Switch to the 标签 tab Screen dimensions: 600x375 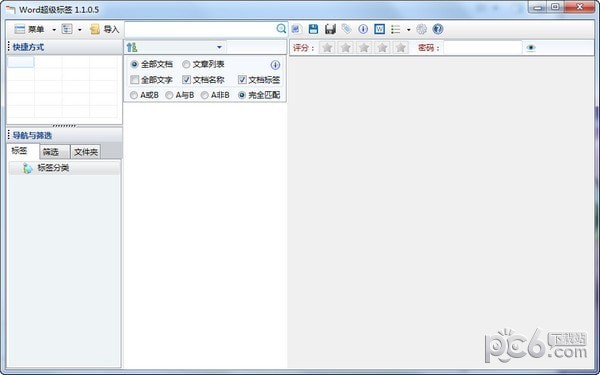pyautogui.click(x=23, y=151)
